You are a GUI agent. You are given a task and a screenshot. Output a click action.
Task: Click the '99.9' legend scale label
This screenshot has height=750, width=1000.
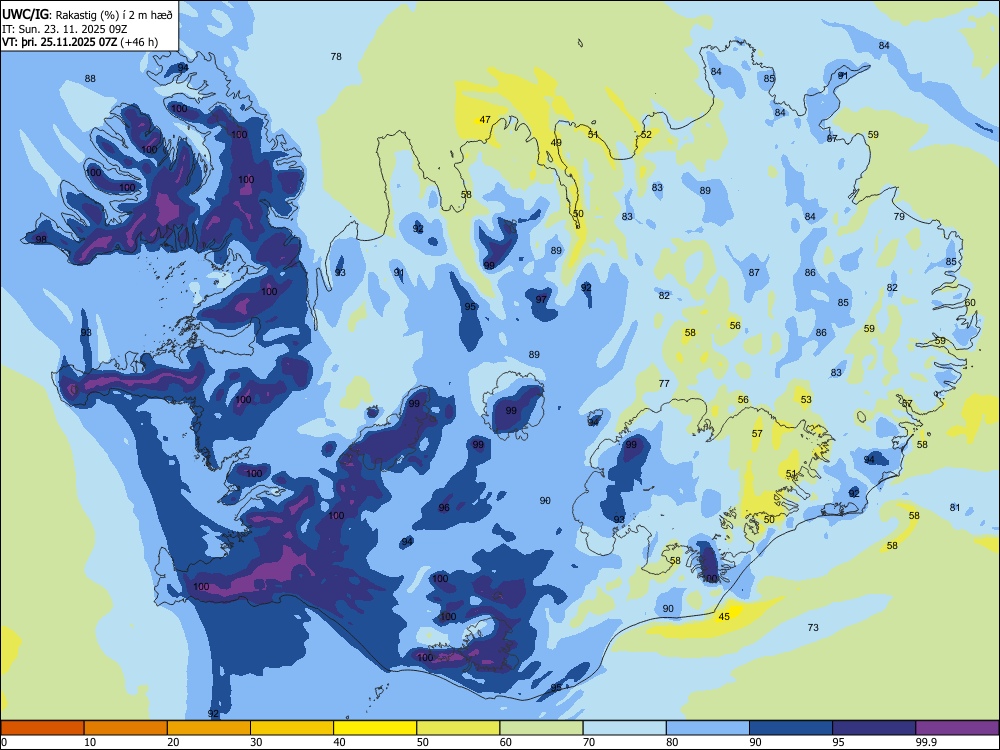pyautogui.click(x=926, y=742)
